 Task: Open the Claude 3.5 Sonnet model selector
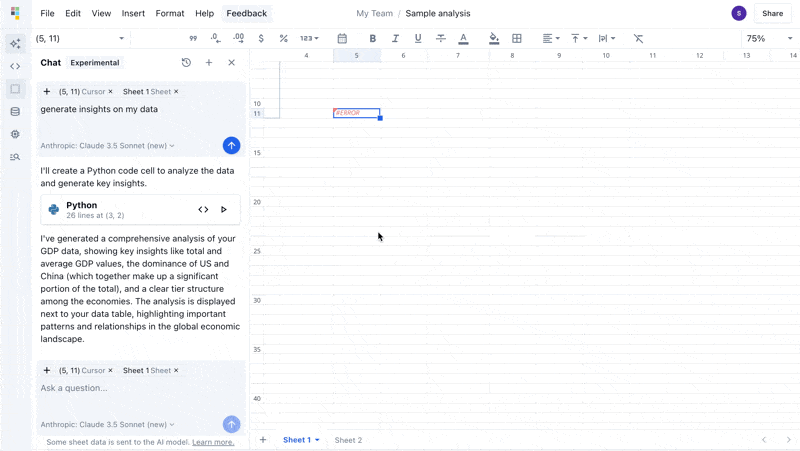(108, 425)
